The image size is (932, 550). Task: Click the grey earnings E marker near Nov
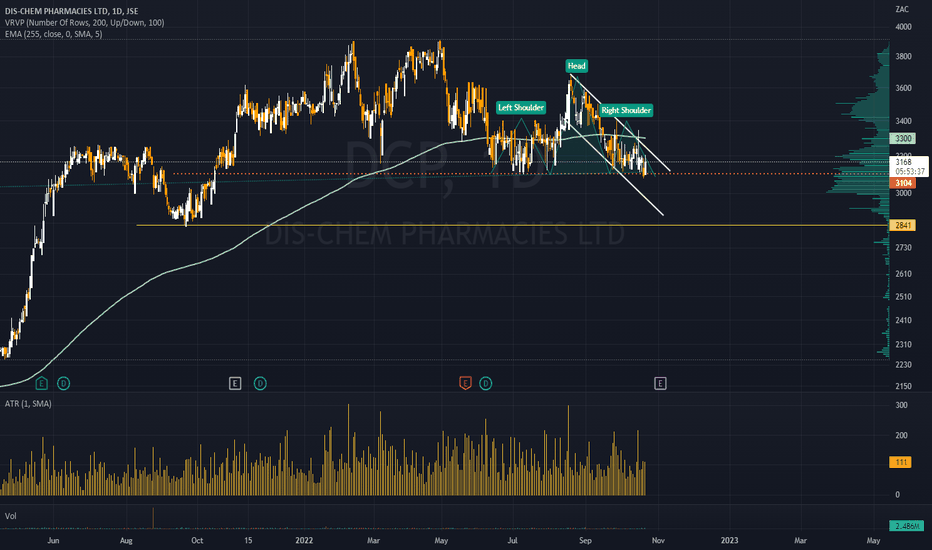coord(660,384)
